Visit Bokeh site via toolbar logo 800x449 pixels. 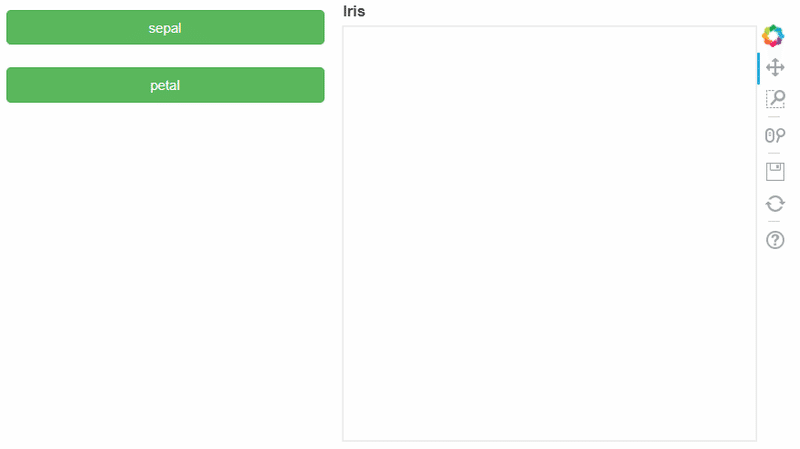click(772, 36)
